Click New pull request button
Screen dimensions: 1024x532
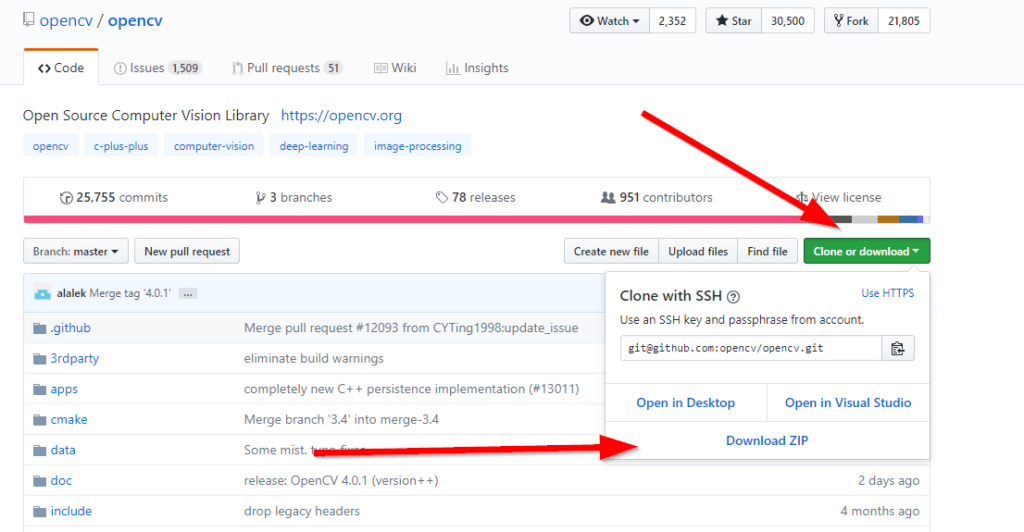187,251
